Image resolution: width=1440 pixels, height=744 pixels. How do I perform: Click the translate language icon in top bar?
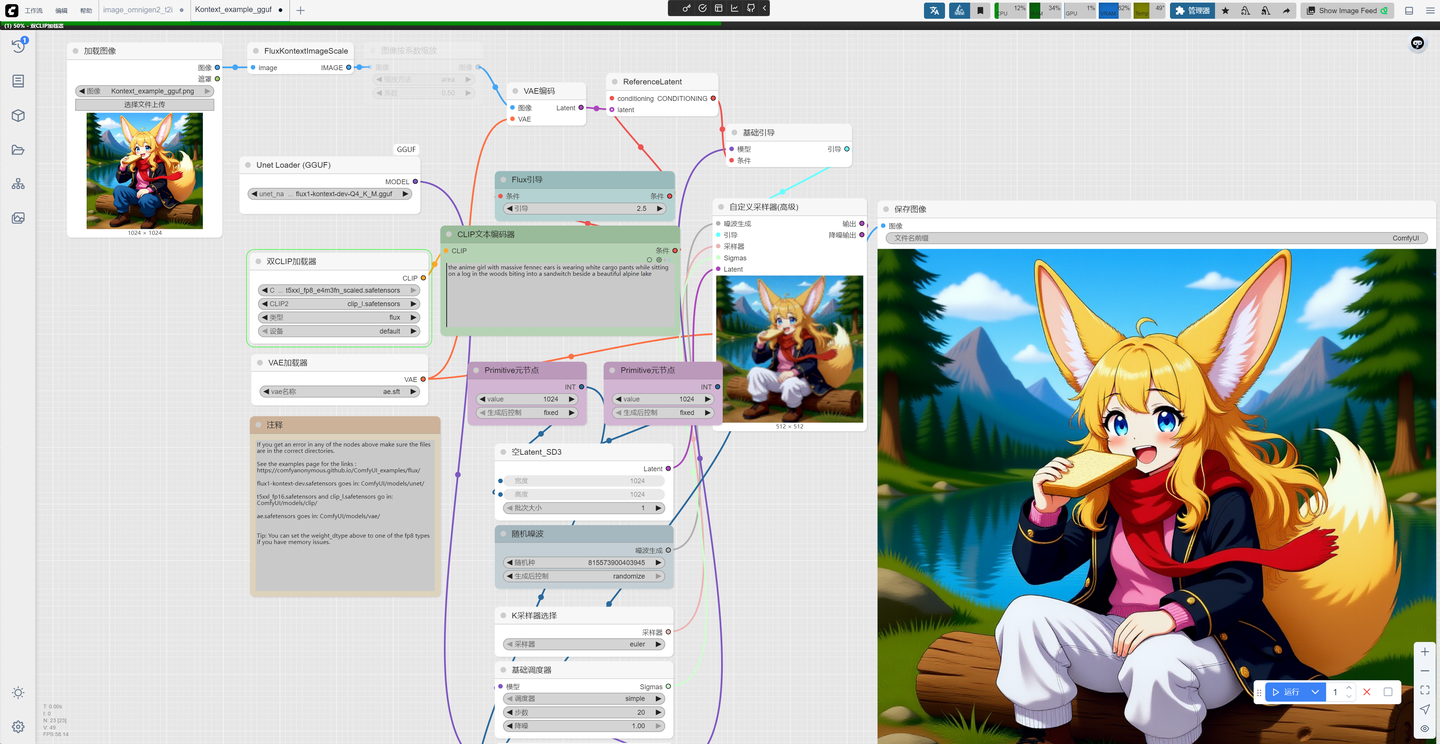(x=934, y=10)
